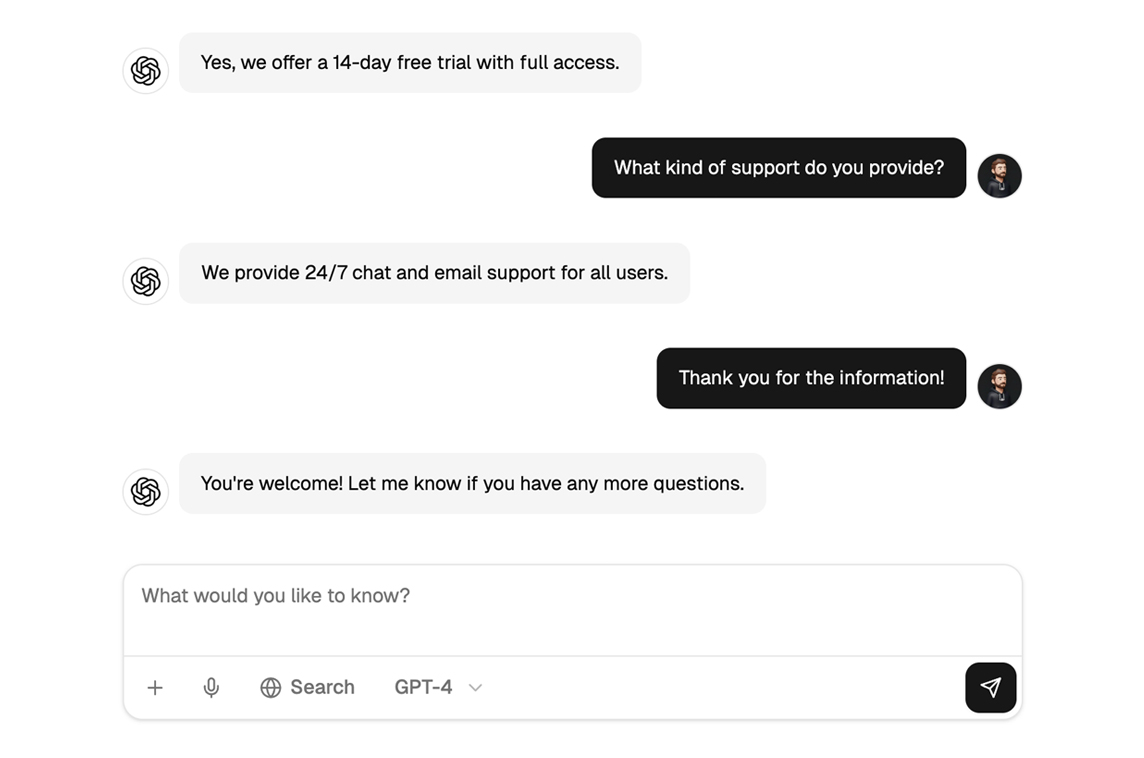This screenshot has width=1144, height=758.
Task: Click the assistant logo beside the You're welcome reply
Action: pos(146,491)
